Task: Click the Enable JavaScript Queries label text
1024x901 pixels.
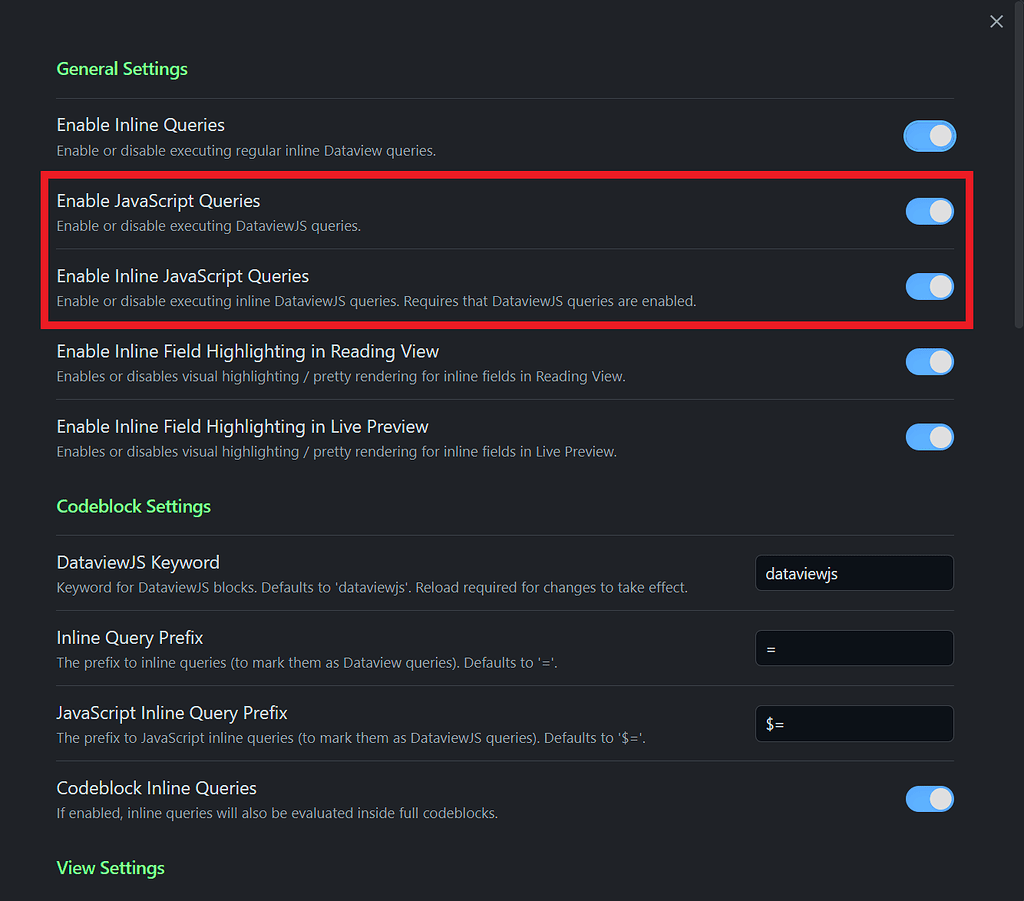Action: pos(158,201)
